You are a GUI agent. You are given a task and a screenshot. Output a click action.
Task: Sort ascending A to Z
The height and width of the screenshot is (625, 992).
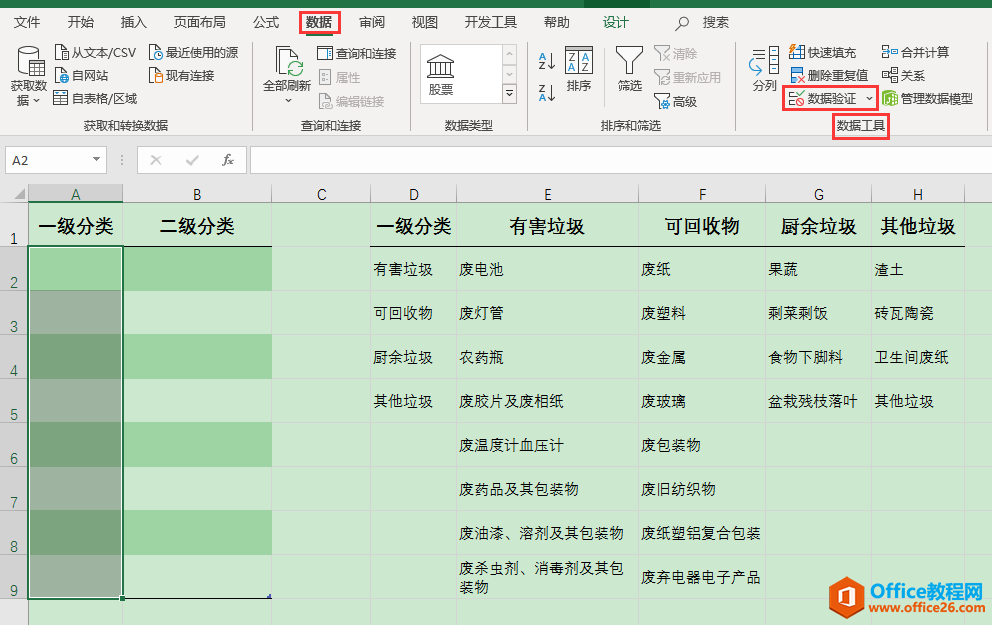[547, 61]
